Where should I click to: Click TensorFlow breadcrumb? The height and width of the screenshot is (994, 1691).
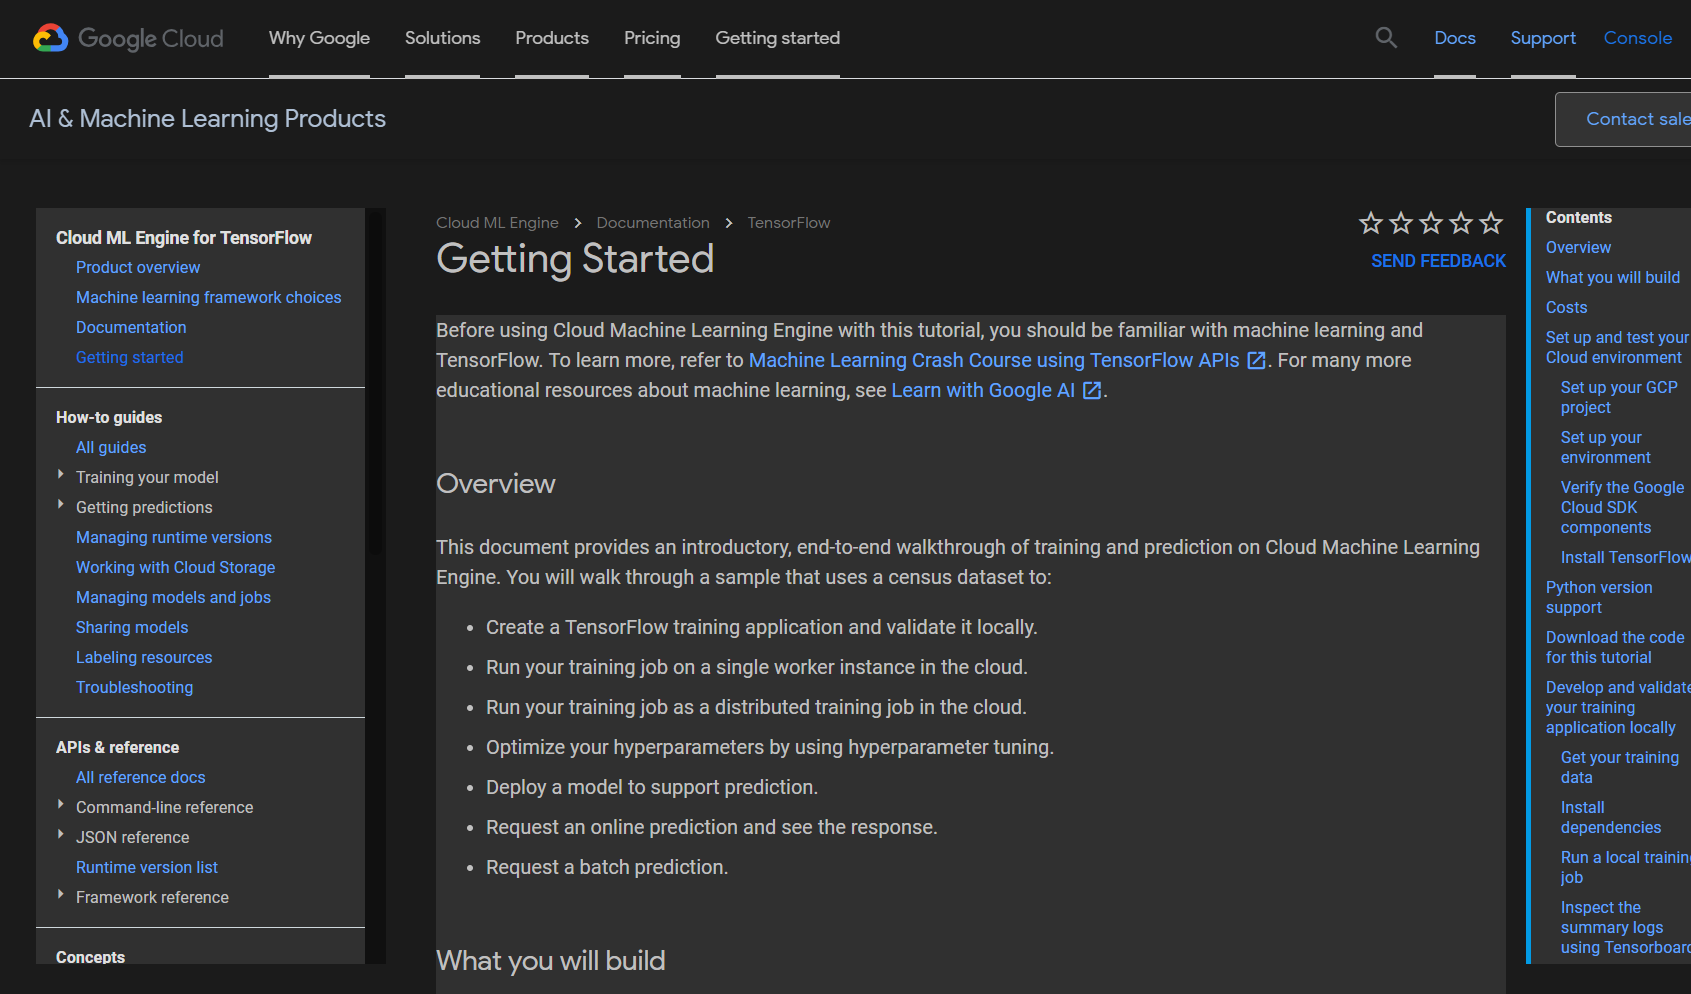point(789,223)
